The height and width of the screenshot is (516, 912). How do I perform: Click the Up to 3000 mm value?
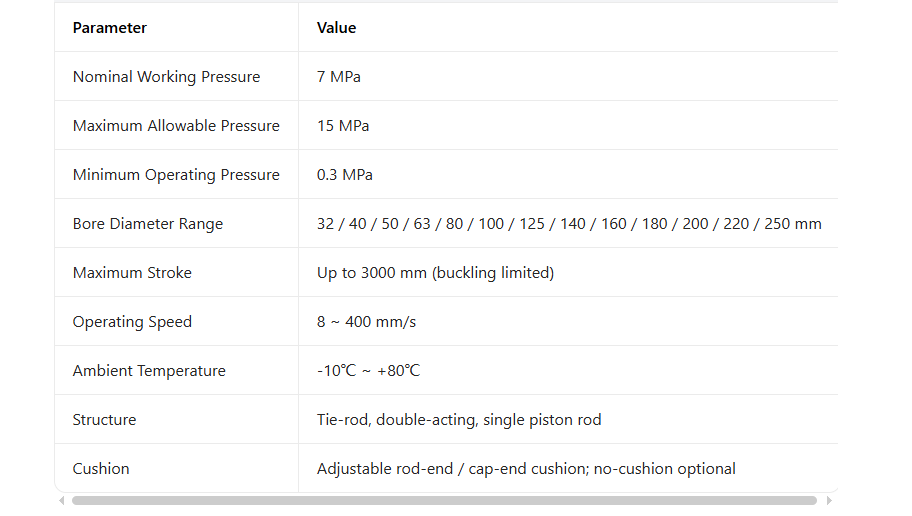(x=435, y=273)
